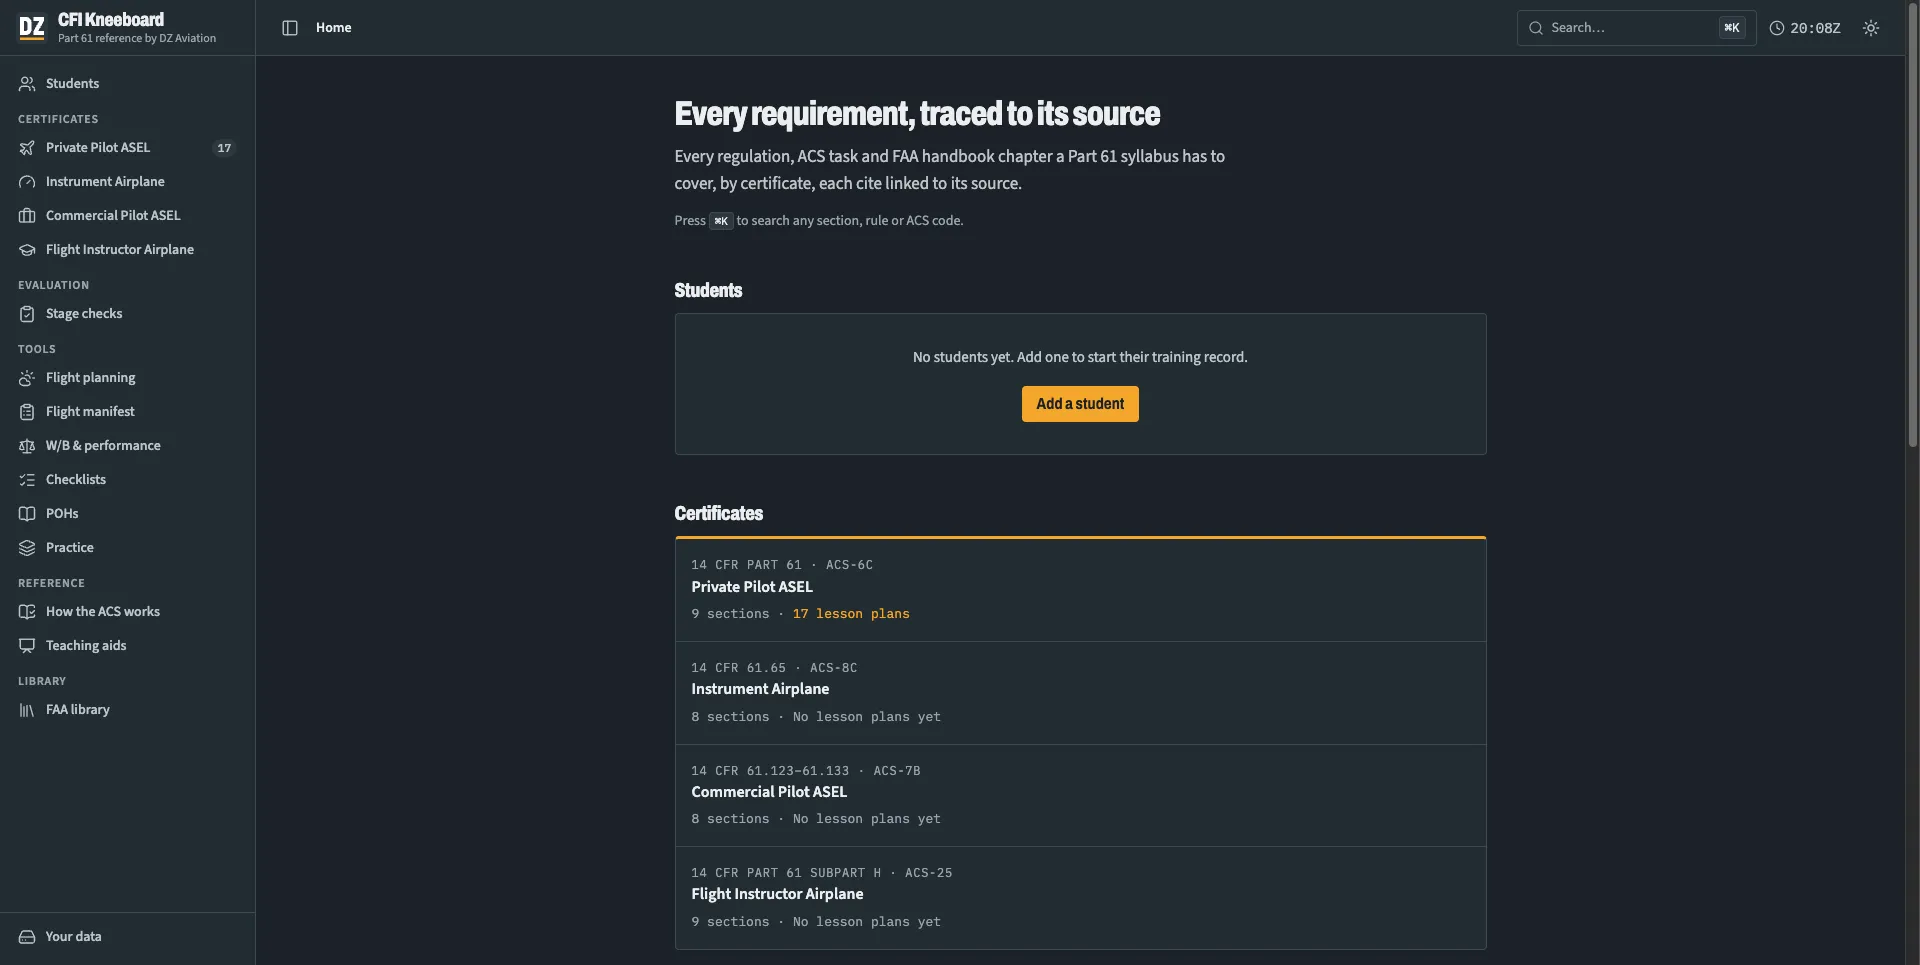Open the Private Pilot ASEL certificate card
The width and height of the screenshot is (1920, 965).
[1080, 590]
